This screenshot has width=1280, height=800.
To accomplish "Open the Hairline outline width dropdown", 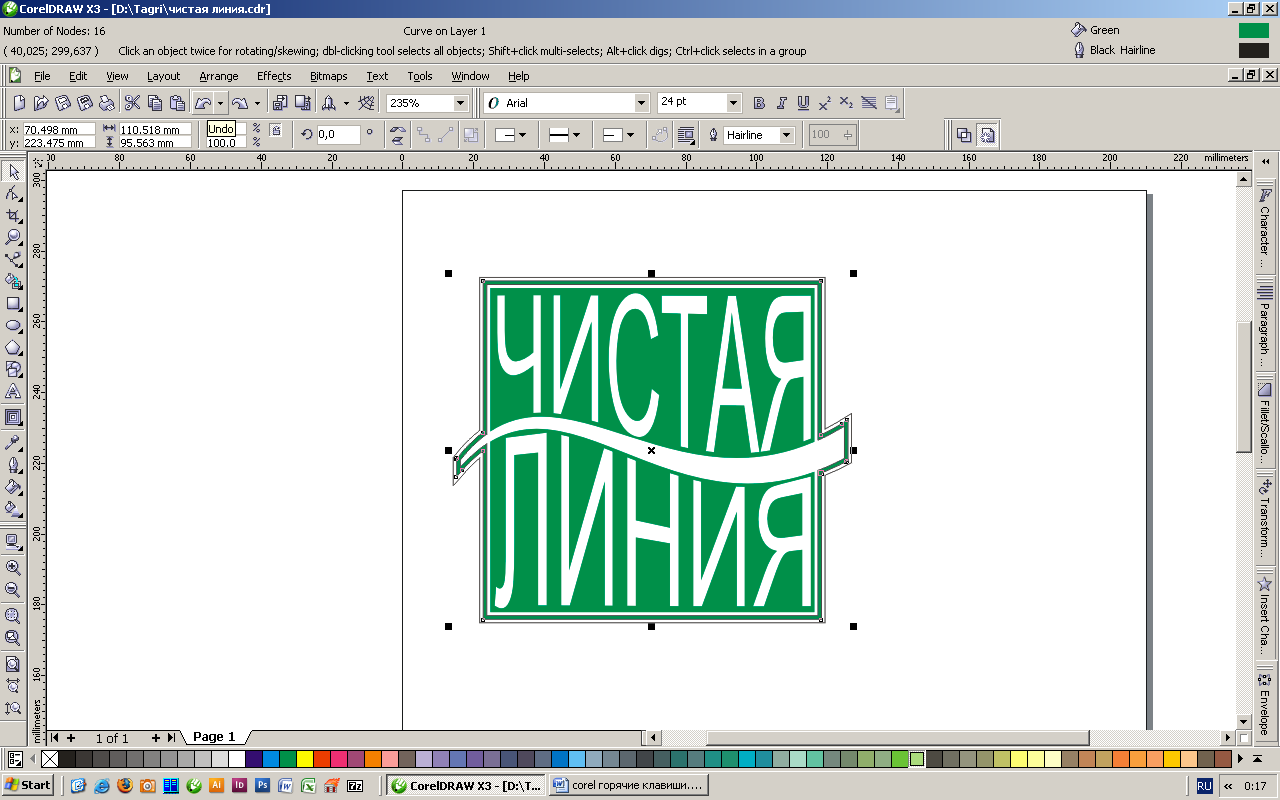I will (787, 135).
